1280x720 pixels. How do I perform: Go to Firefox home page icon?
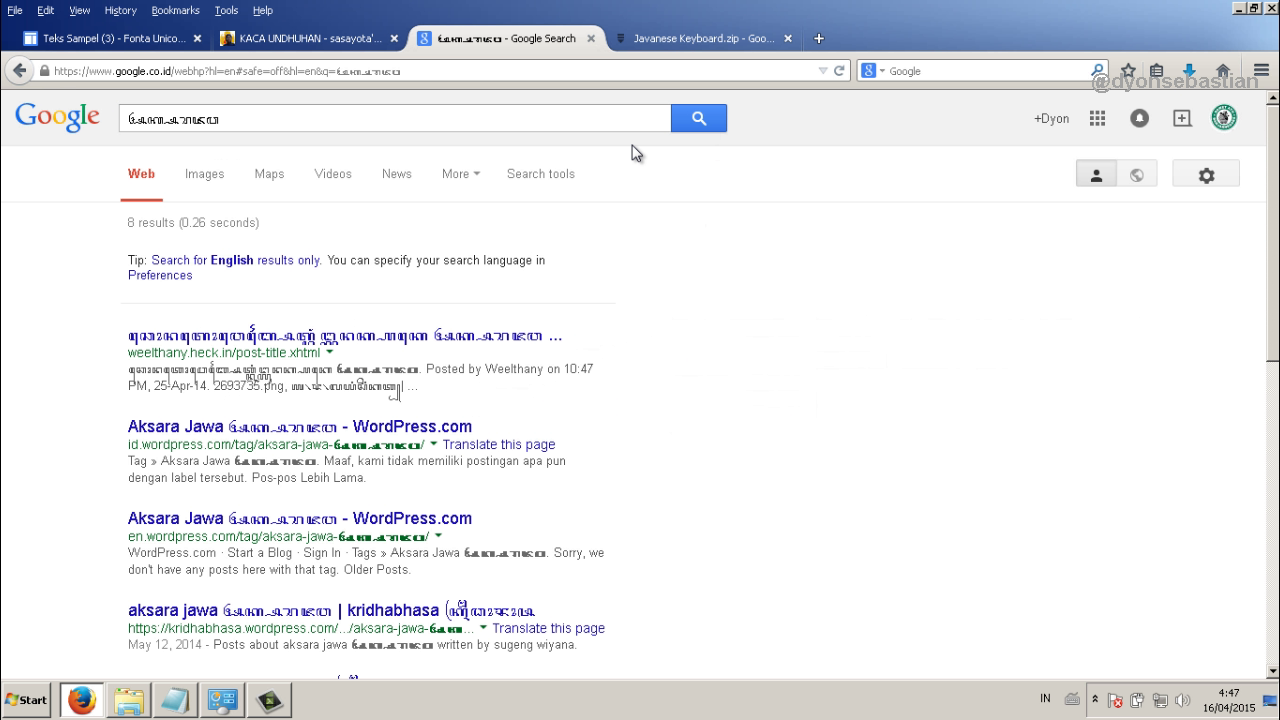click(x=1223, y=71)
